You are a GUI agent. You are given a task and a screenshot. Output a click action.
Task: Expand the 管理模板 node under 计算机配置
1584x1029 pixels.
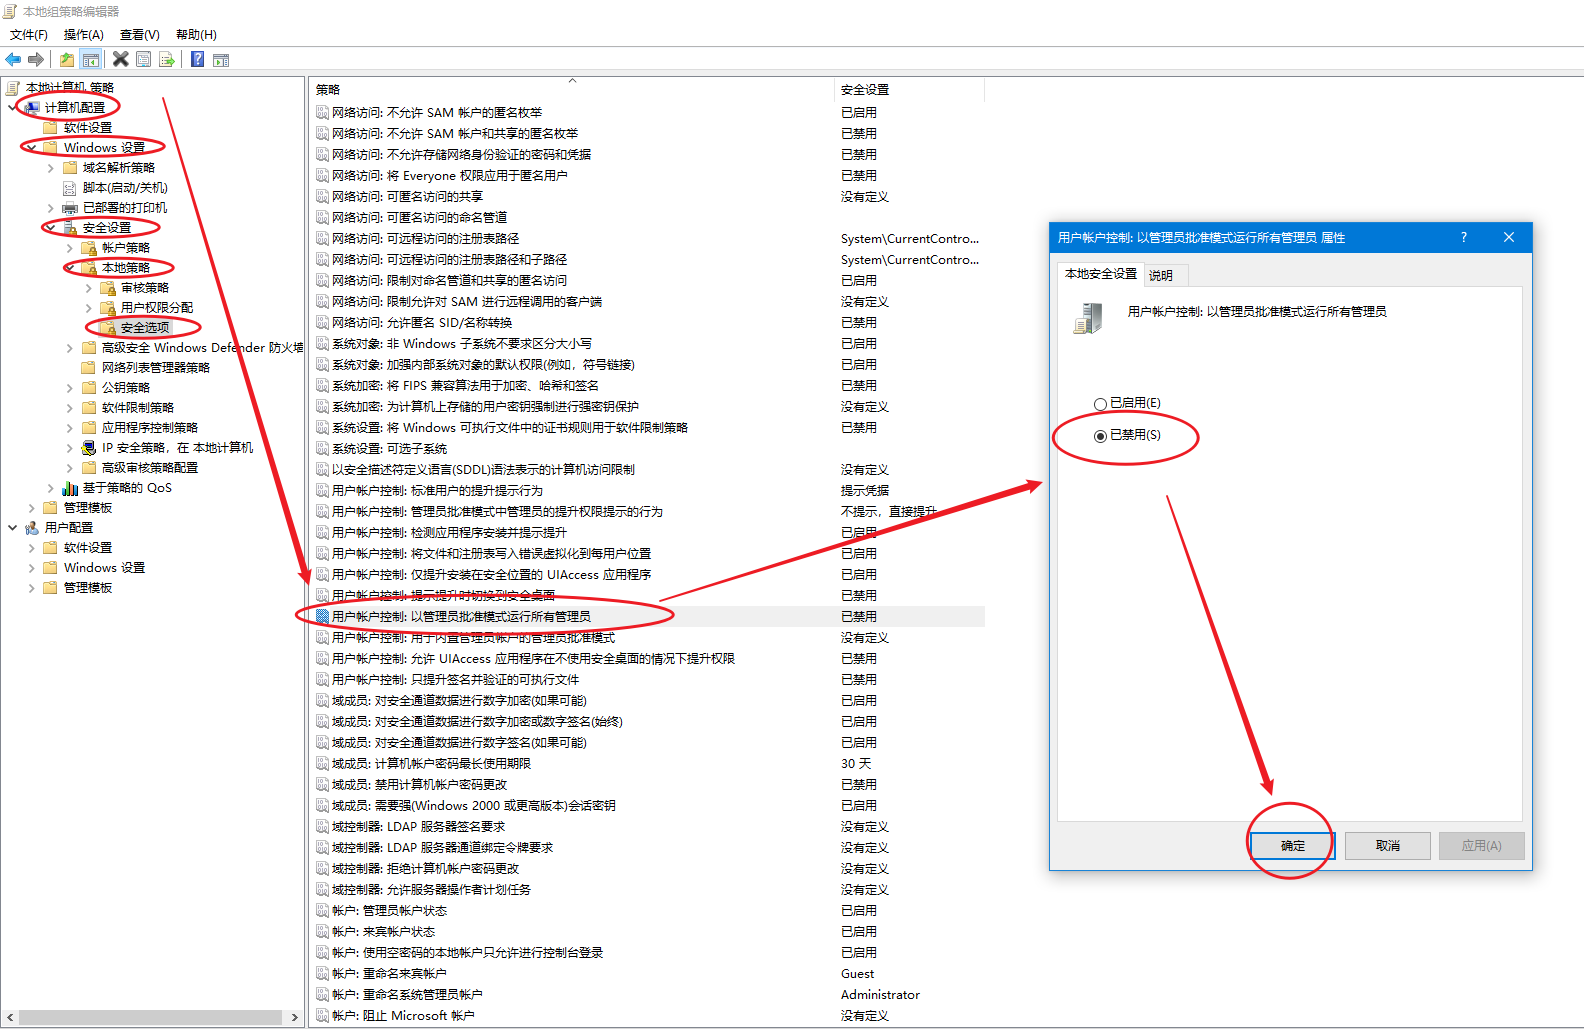(x=32, y=508)
